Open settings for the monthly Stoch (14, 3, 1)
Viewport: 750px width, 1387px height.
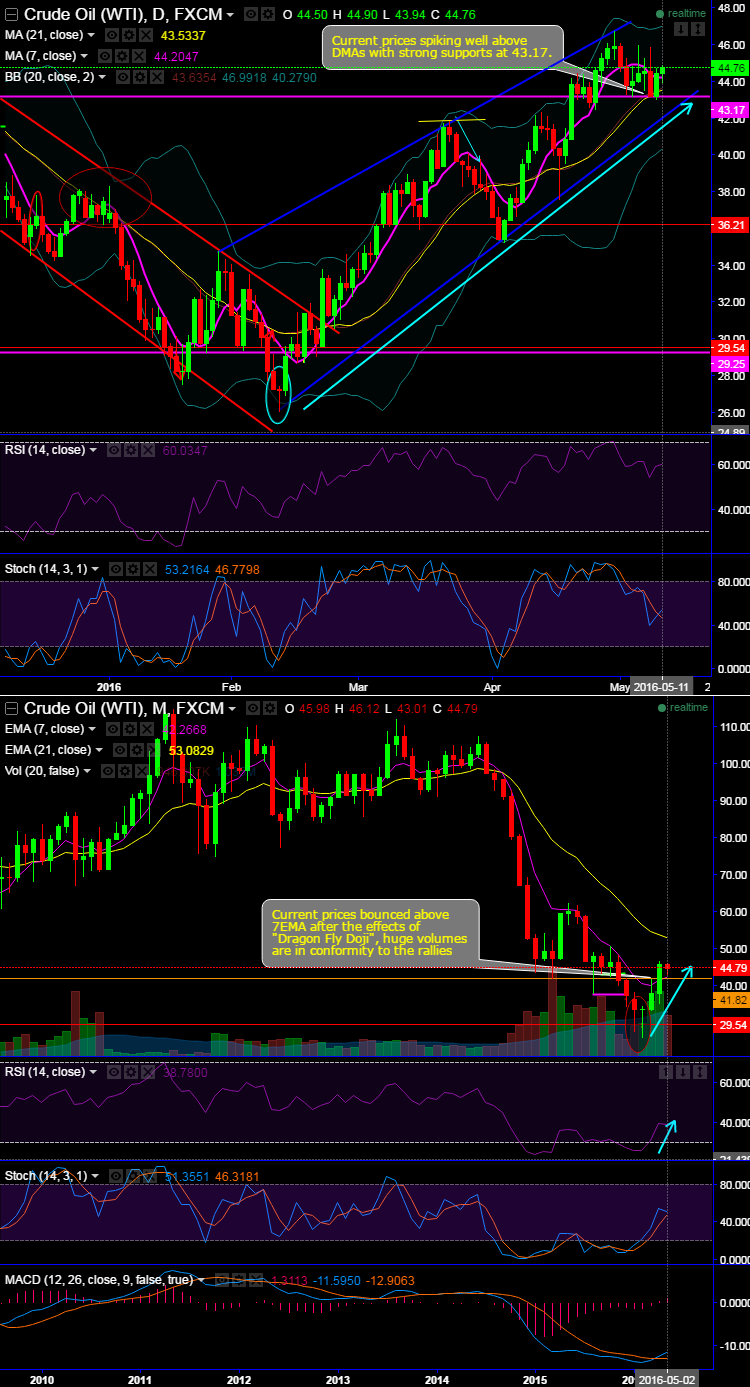[133, 1176]
